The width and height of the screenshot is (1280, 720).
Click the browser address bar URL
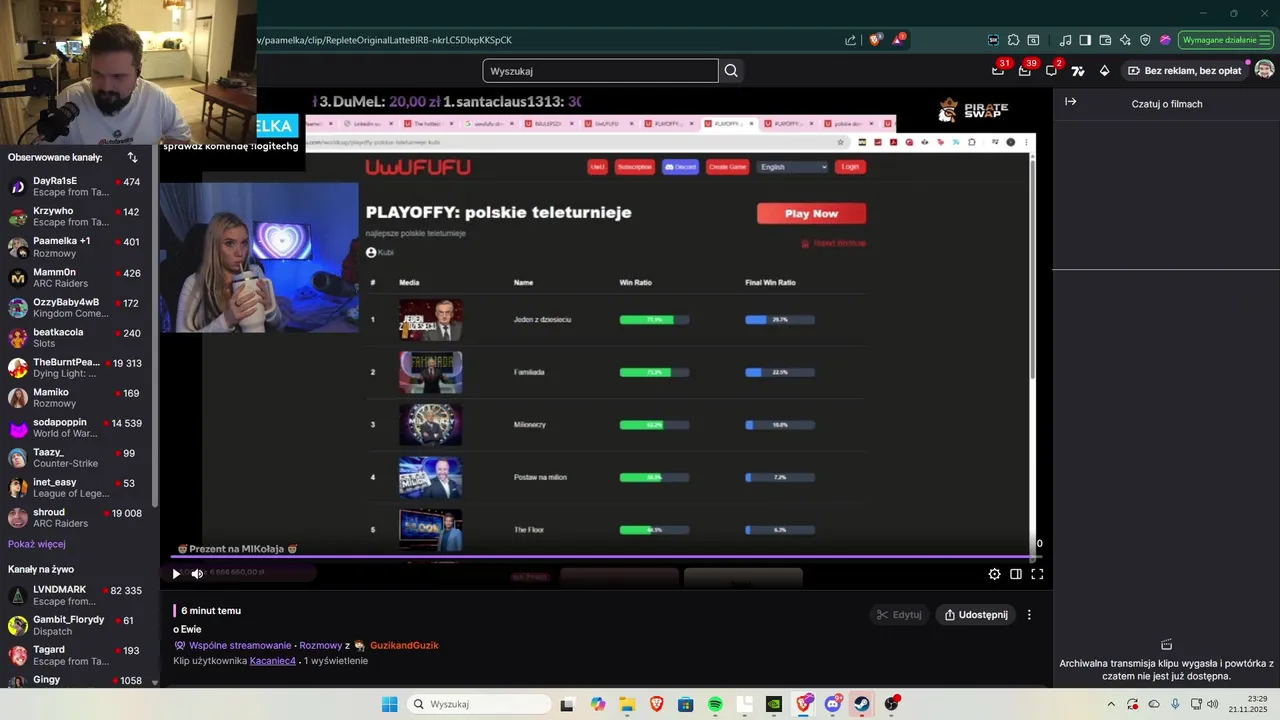coord(385,40)
